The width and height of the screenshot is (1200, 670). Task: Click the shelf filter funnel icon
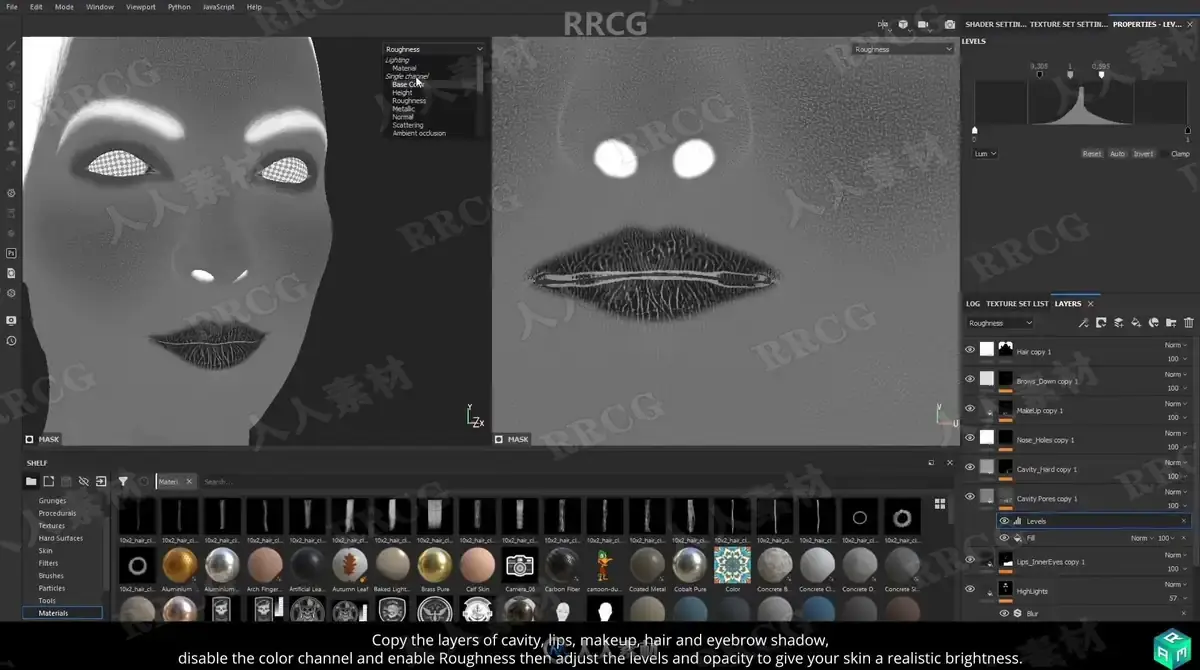click(x=123, y=481)
